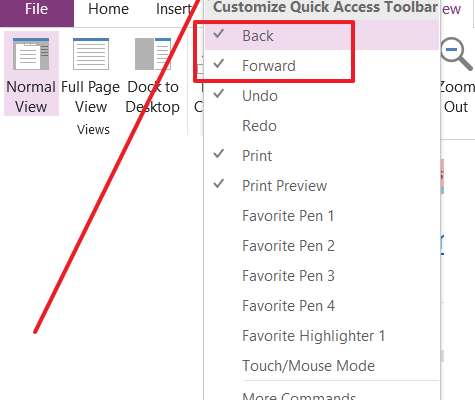
Task: Add Favorite Highlighter 1 to toolbar
Action: click(x=322, y=335)
